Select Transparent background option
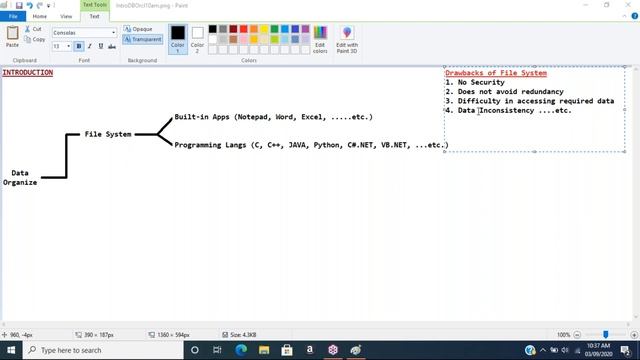 pyautogui.click(x=142, y=40)
